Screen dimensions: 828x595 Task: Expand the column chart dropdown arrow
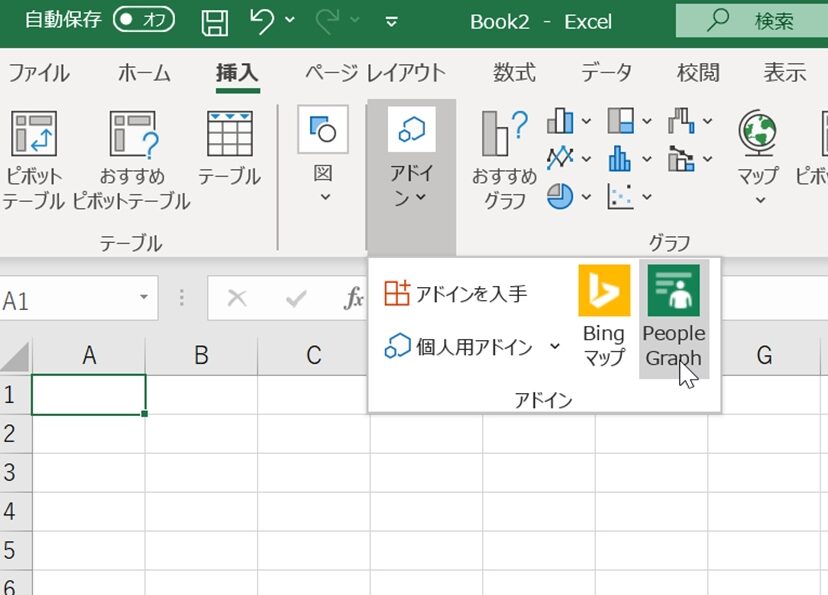tap(586, 121)
